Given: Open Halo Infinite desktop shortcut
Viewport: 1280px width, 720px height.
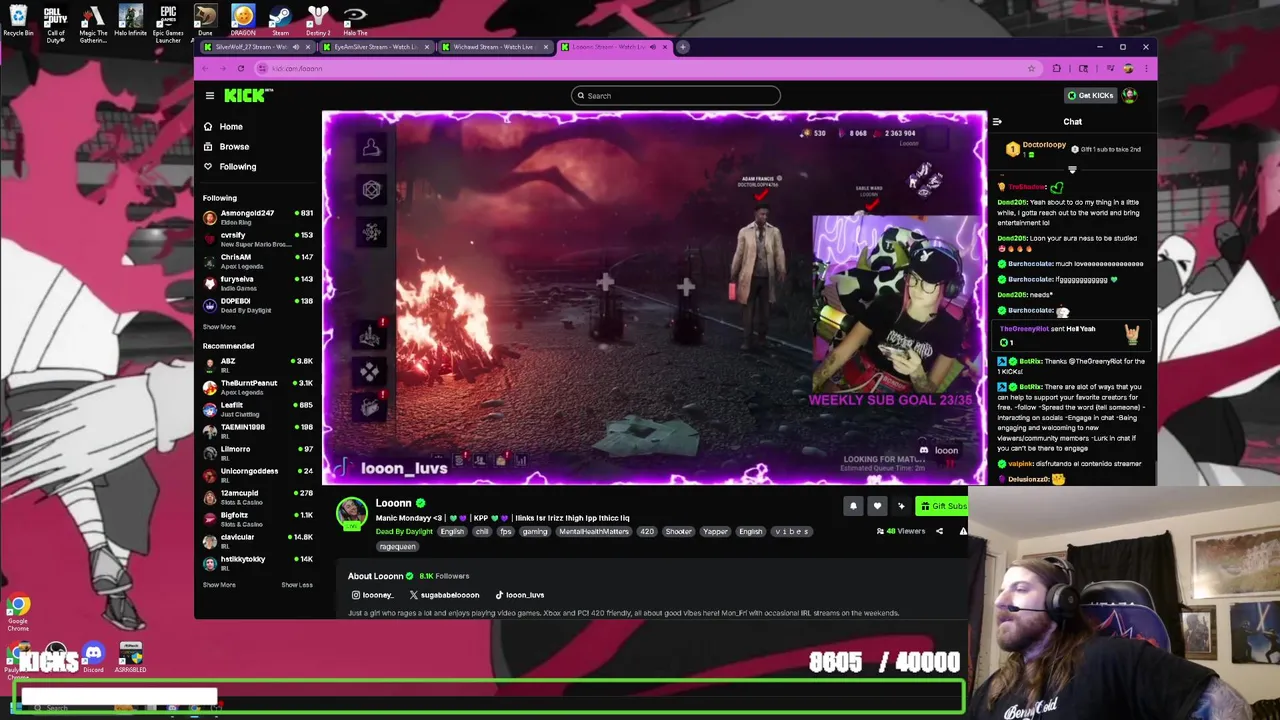Looking at the screenshot, I should click(x=130, y=21).
